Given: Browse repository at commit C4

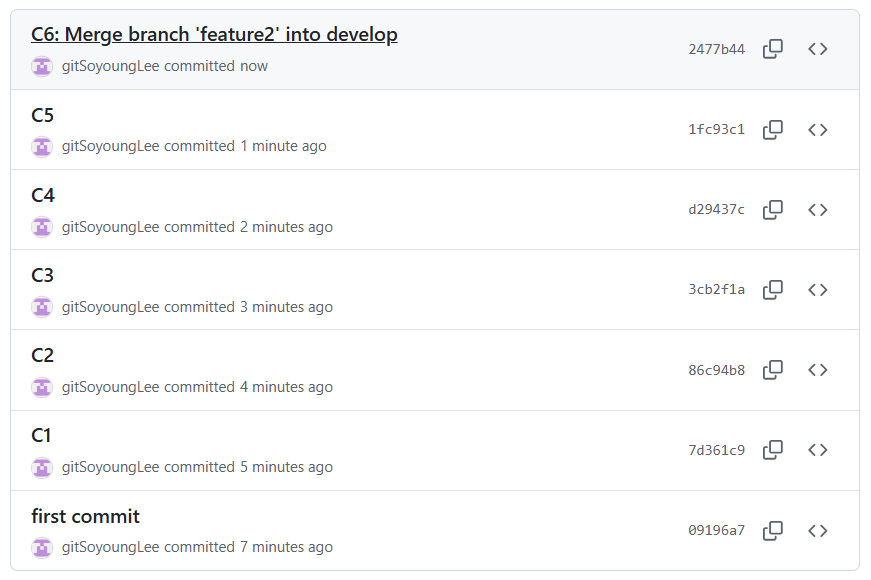Looking at the screenshot, I should click(817, 210).
